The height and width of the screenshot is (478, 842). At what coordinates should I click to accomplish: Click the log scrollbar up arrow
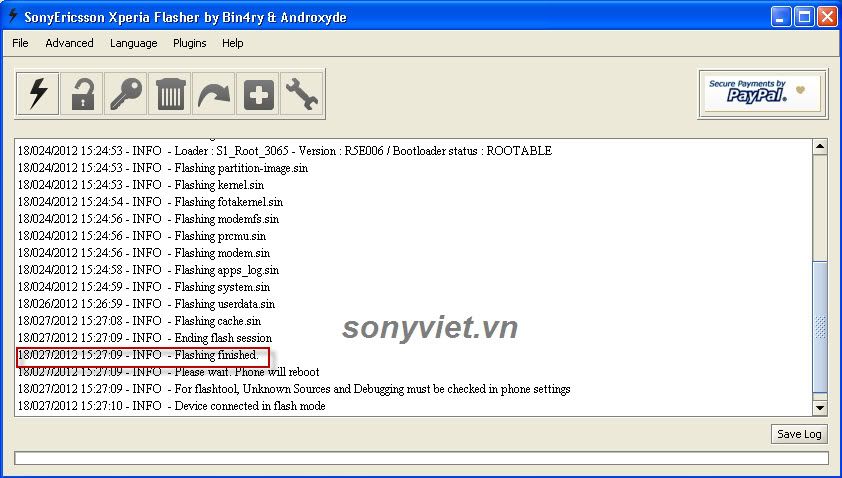(x=819, y=147)
